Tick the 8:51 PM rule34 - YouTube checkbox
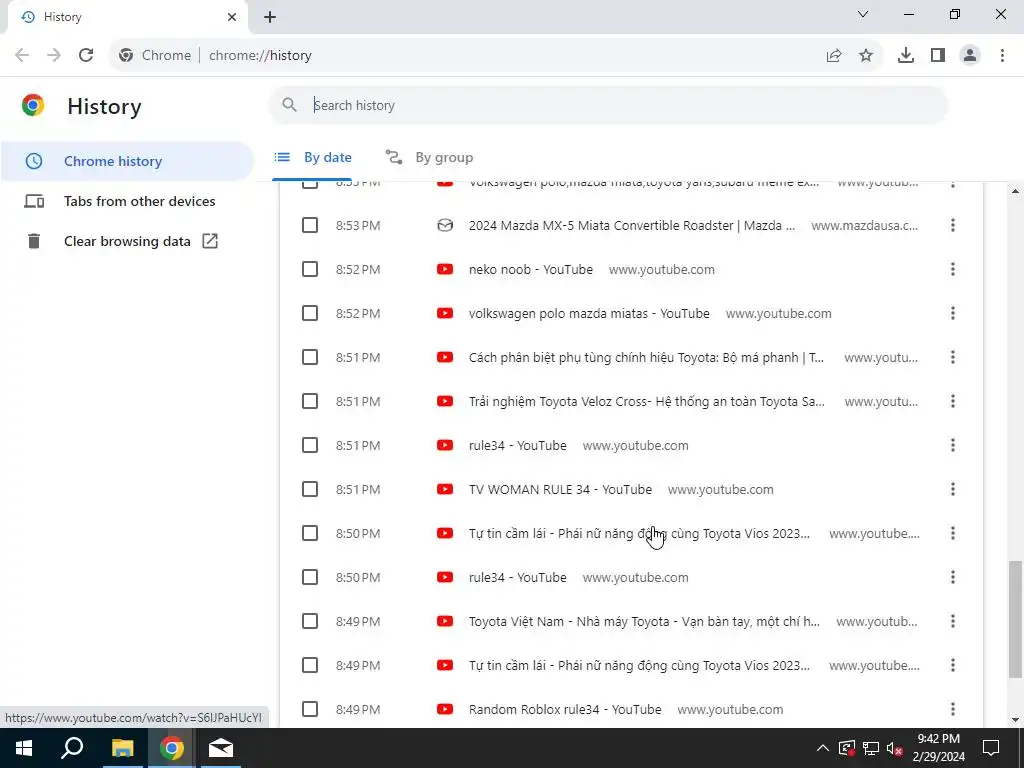Screen dimensions: 1024x768 (310, 445)
